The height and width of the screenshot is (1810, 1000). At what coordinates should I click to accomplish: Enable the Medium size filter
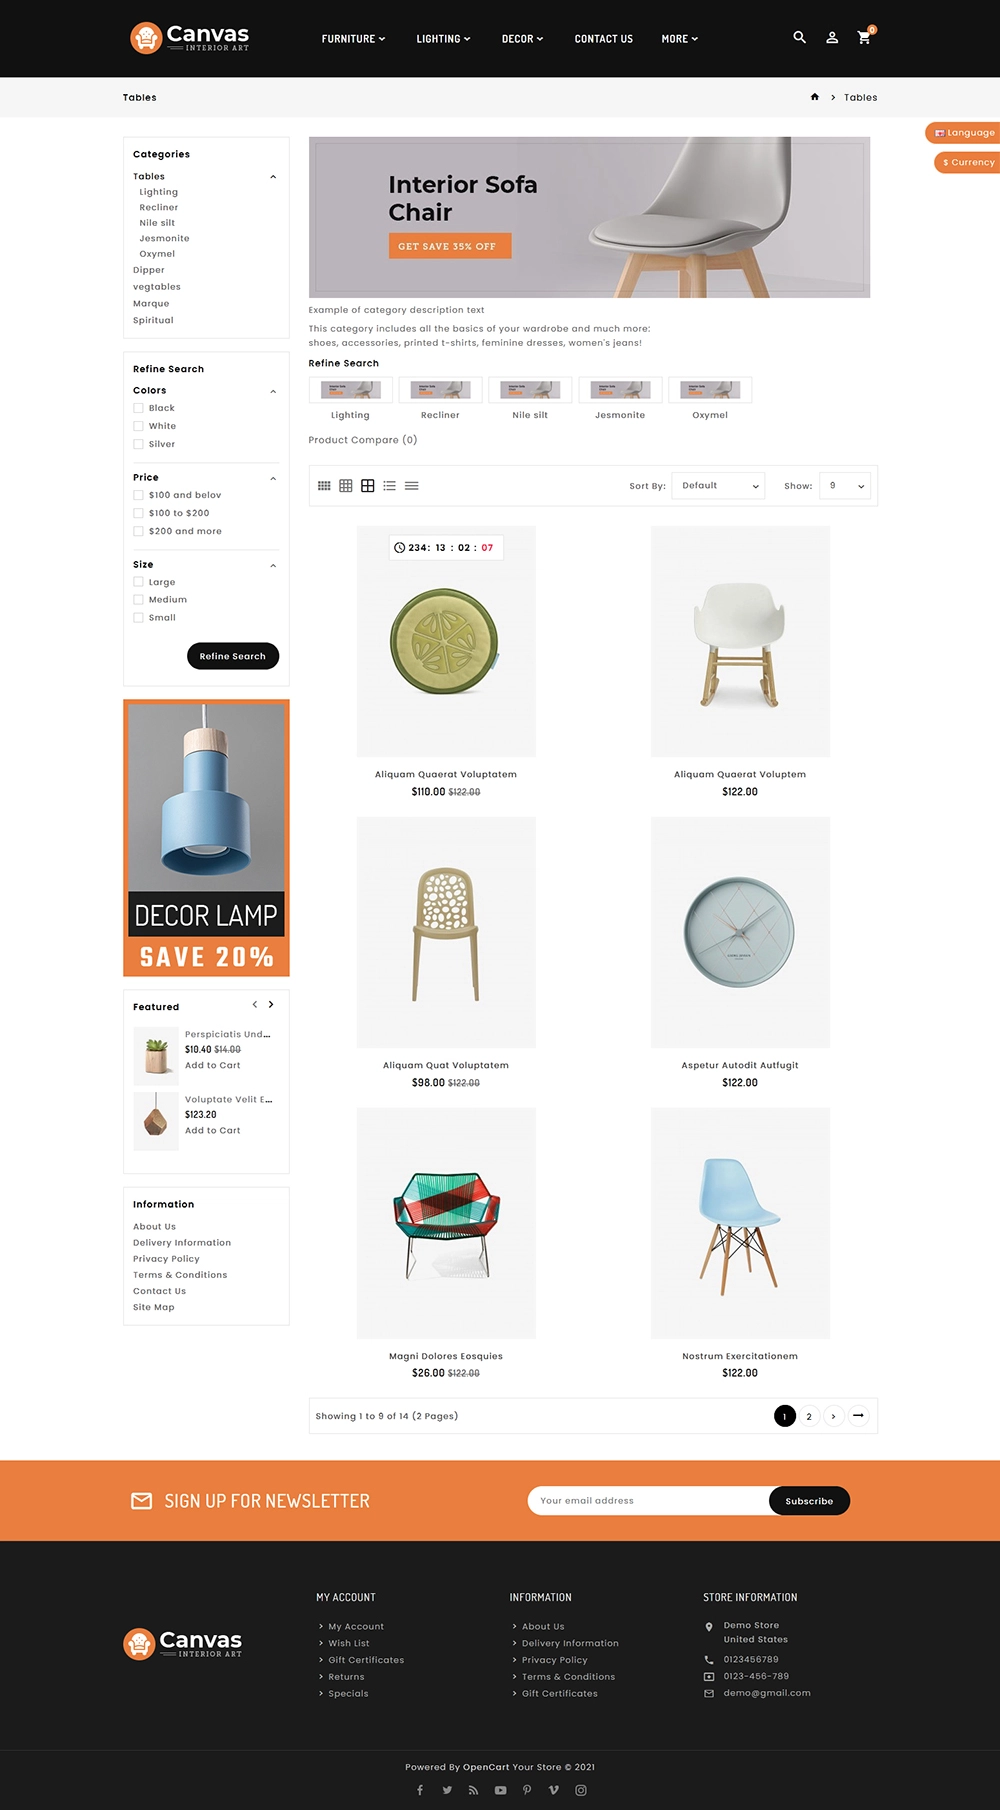(x=138, y=600)
